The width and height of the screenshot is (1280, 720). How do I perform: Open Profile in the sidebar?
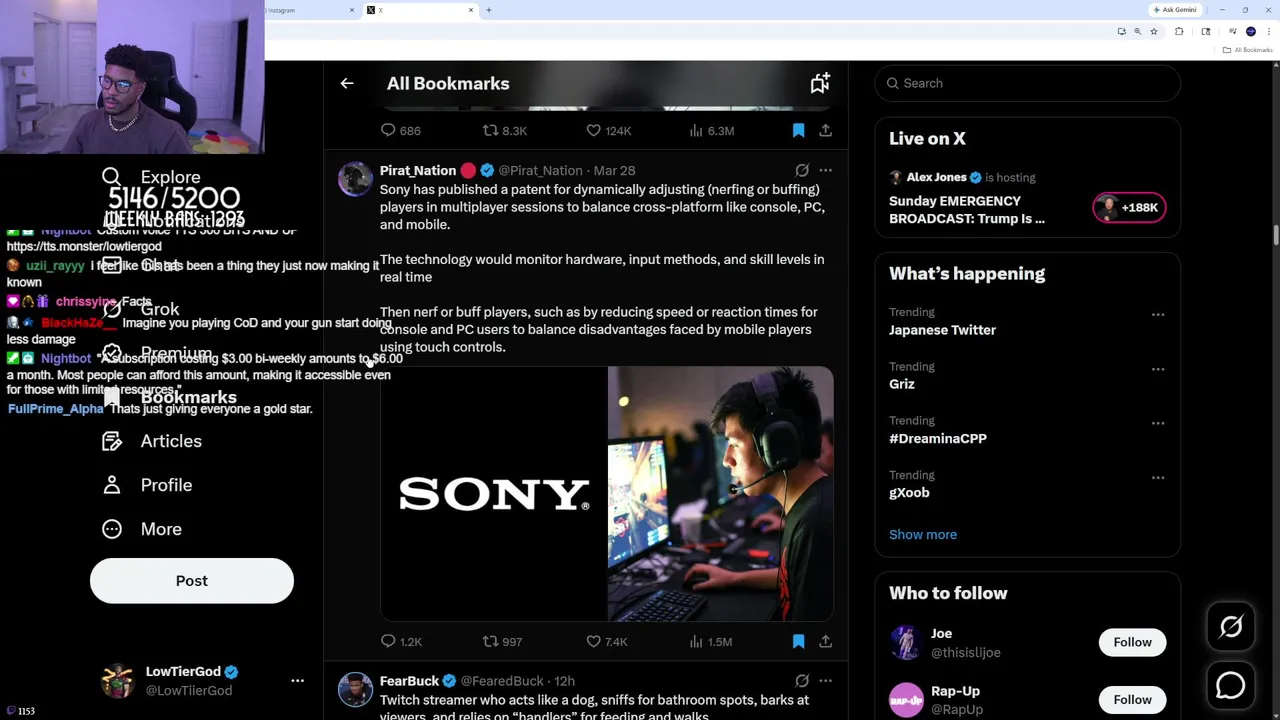[x=147, y=485]
